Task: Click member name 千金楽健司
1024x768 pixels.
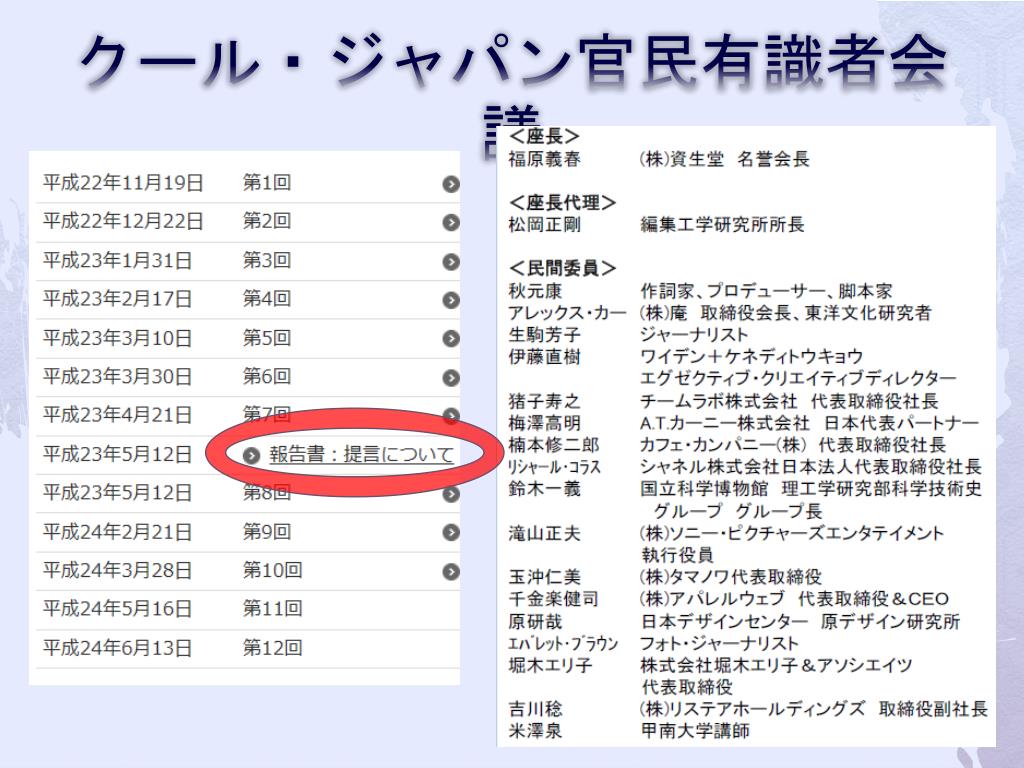Action: [553, 599]
